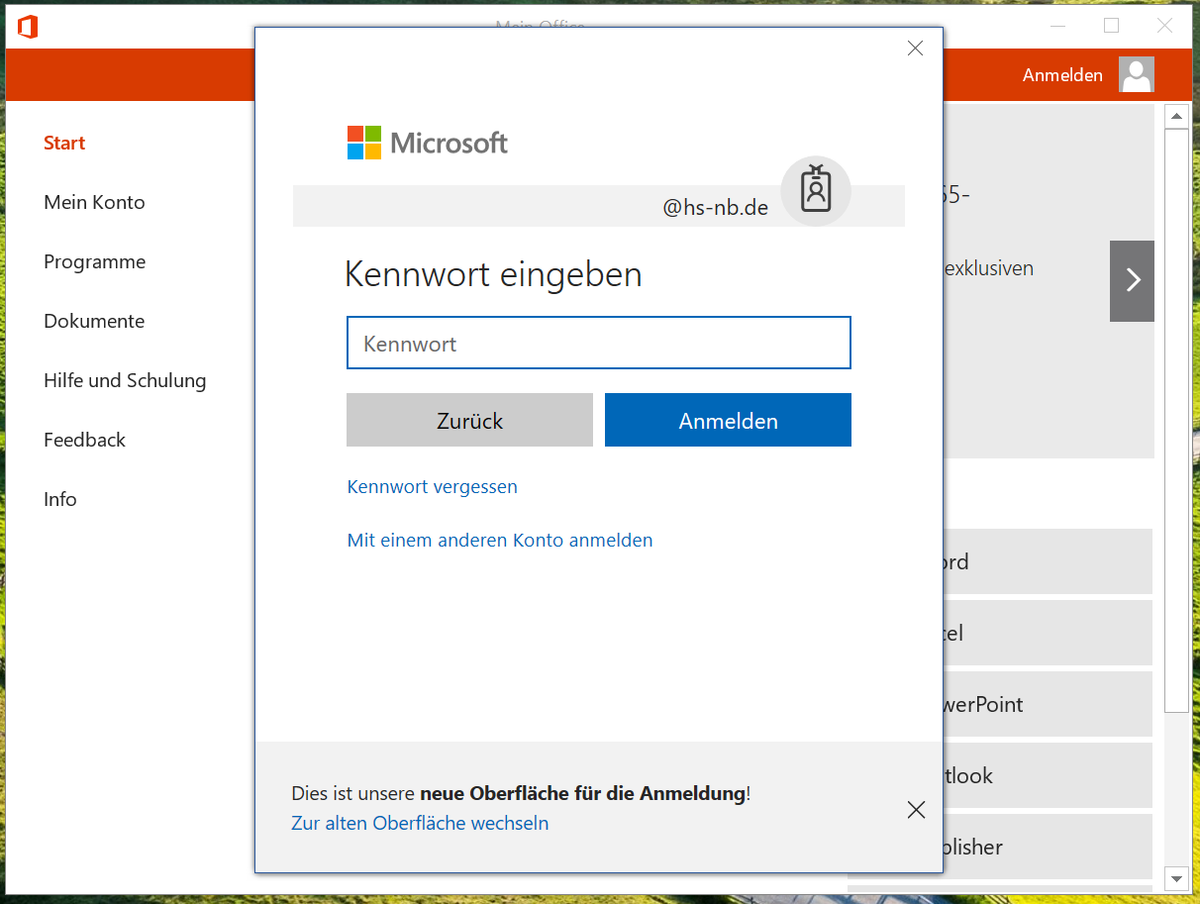Click the Zurück button

coord(470,420)
